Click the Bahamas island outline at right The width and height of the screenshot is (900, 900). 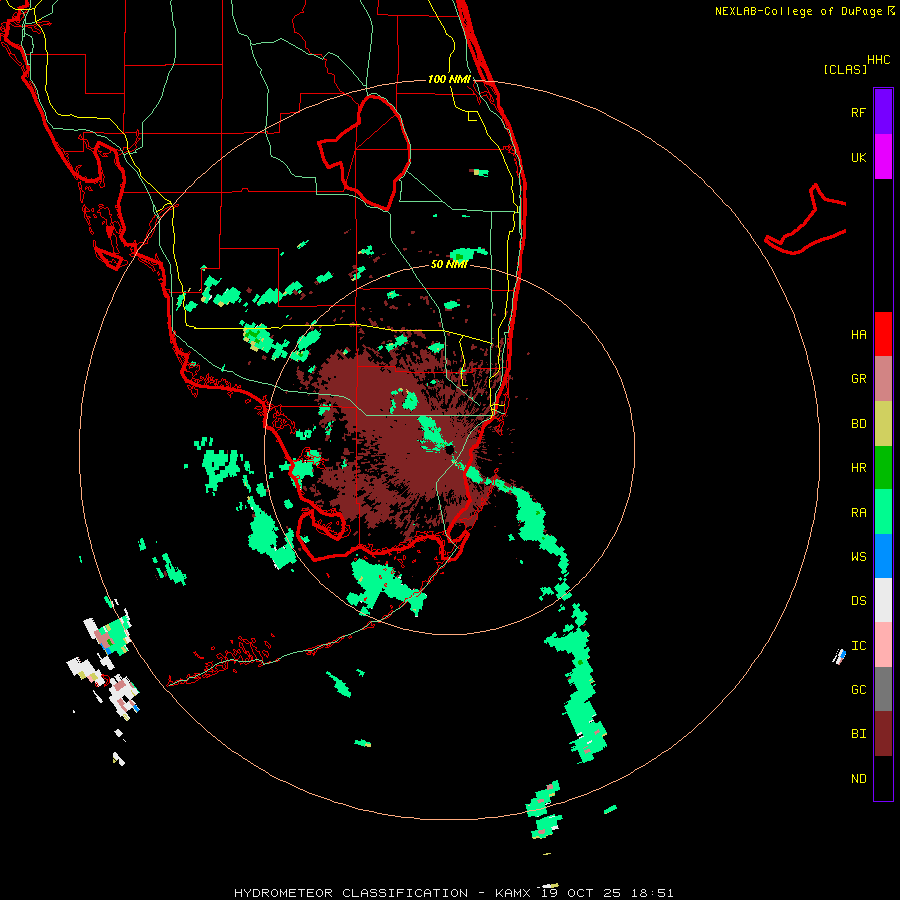[x=805, y=220]
